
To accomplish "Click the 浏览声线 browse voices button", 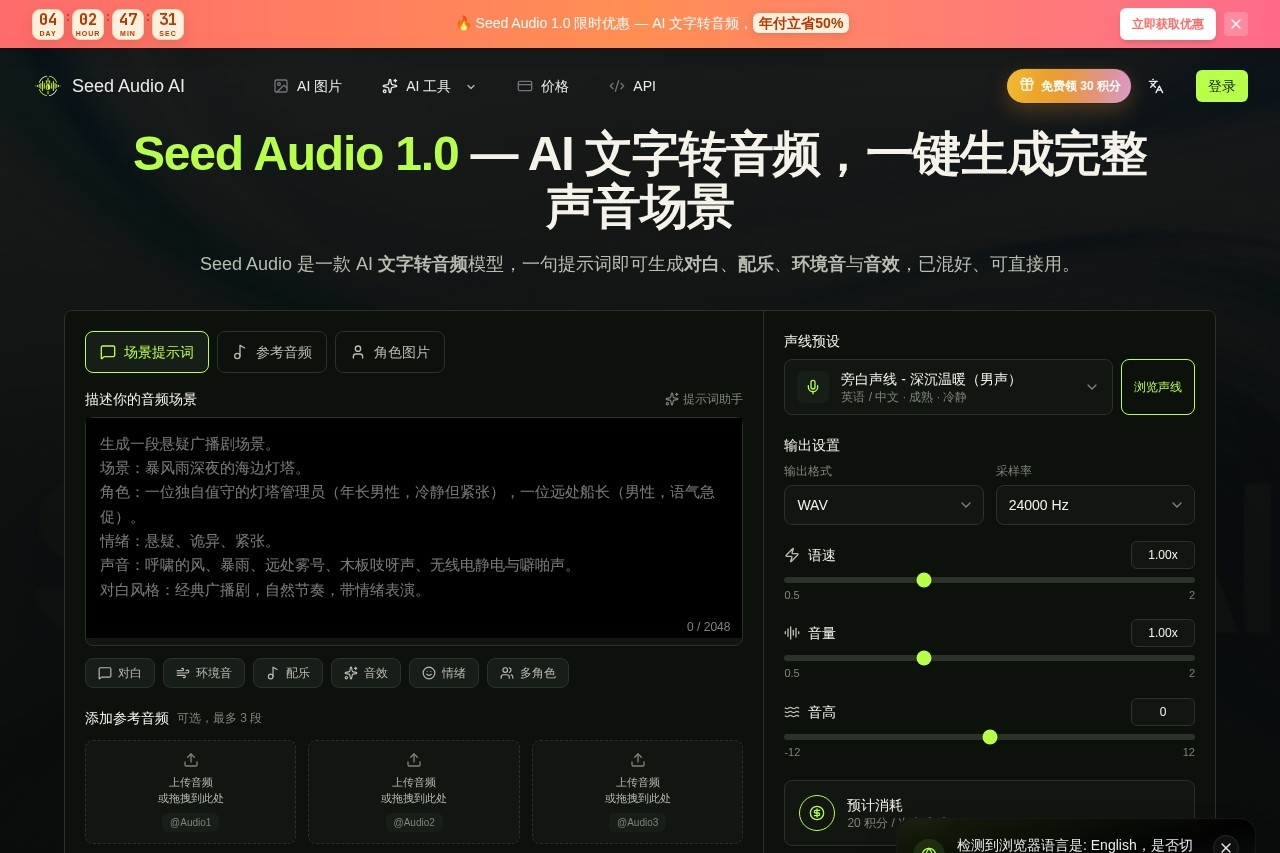I will tap(1158, 387).
